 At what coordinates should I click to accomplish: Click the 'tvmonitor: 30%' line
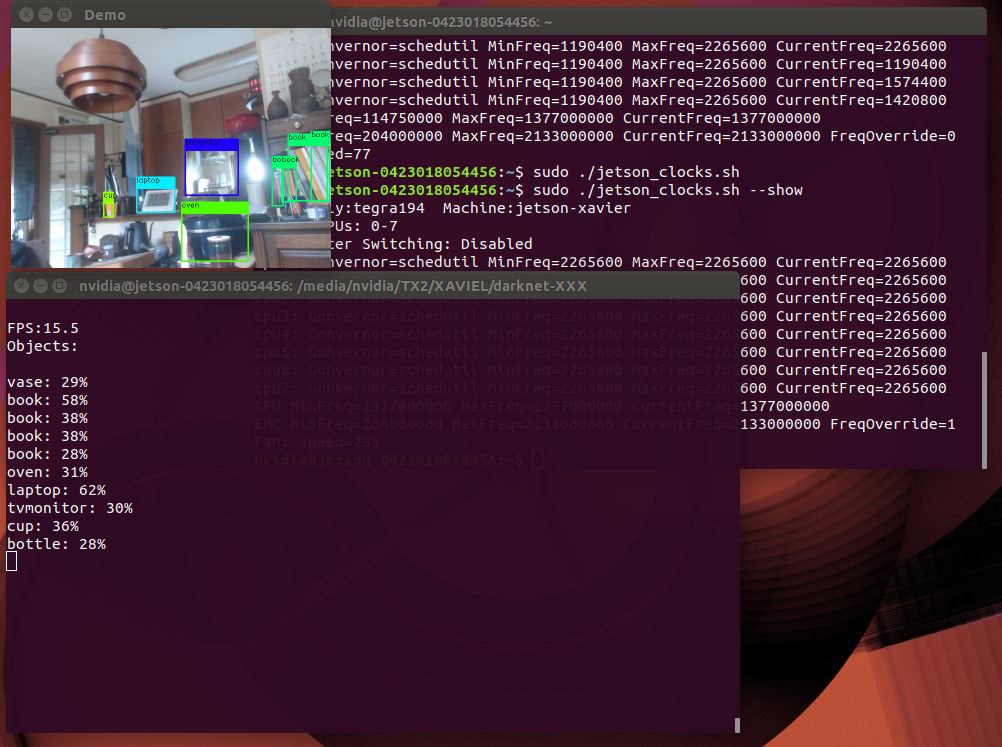70,507
